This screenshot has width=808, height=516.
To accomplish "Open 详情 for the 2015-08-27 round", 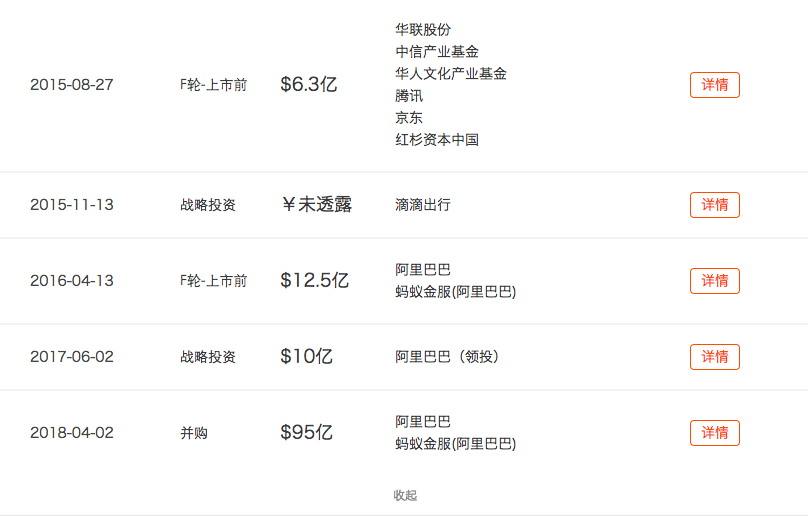I will [714, 85].
